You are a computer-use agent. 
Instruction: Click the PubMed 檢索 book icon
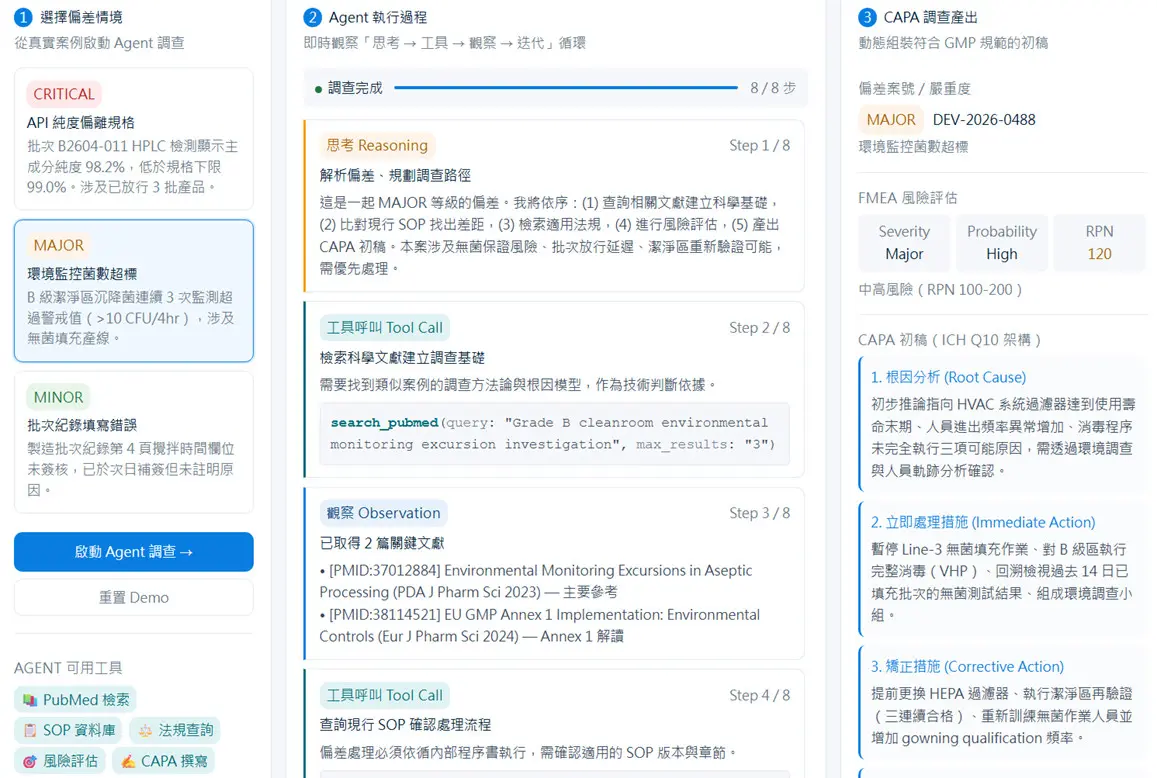[30, 700]
